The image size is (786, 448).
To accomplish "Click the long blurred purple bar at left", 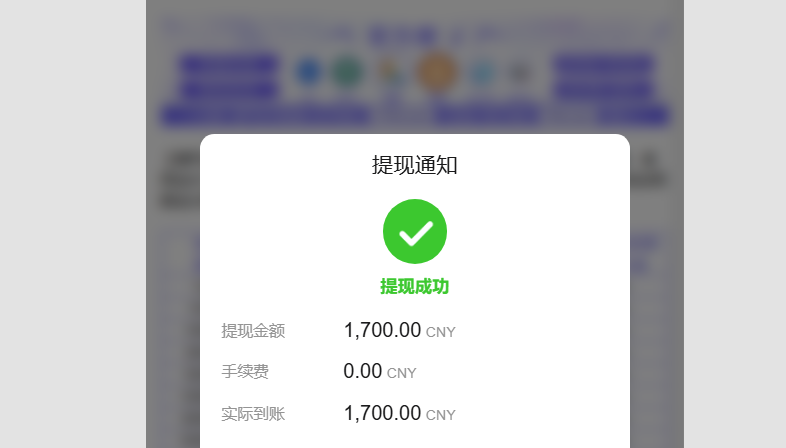I will (266, 116).
